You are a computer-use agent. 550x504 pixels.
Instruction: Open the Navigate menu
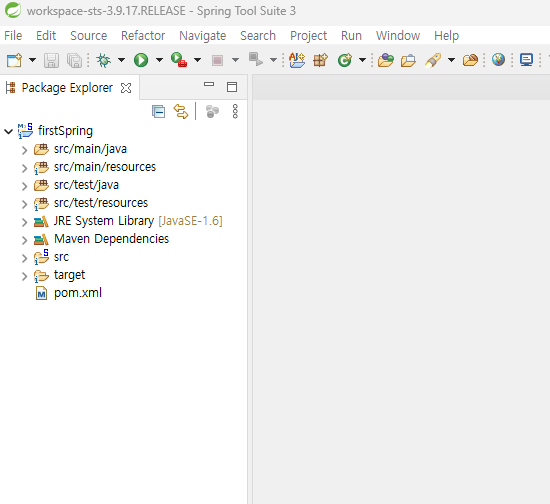[202, 35]
